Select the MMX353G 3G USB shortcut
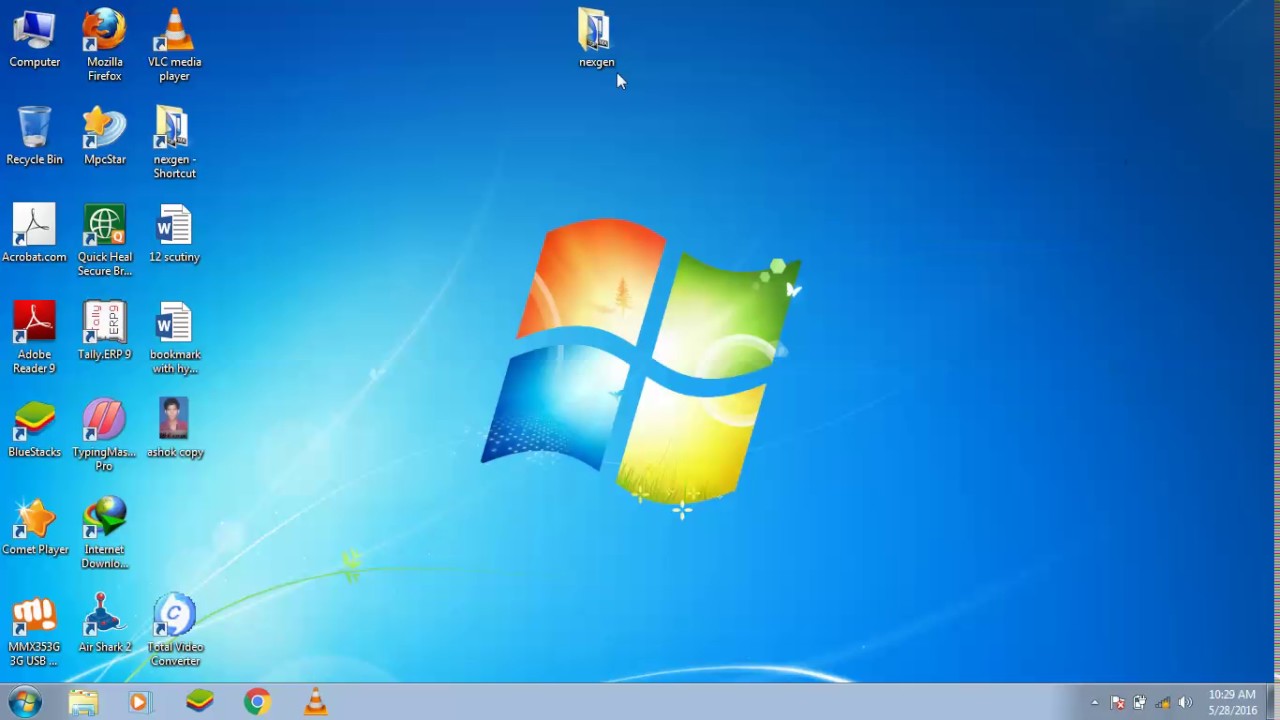The width and height of the screenshot is (1280, 720). [x=34, y=631]
